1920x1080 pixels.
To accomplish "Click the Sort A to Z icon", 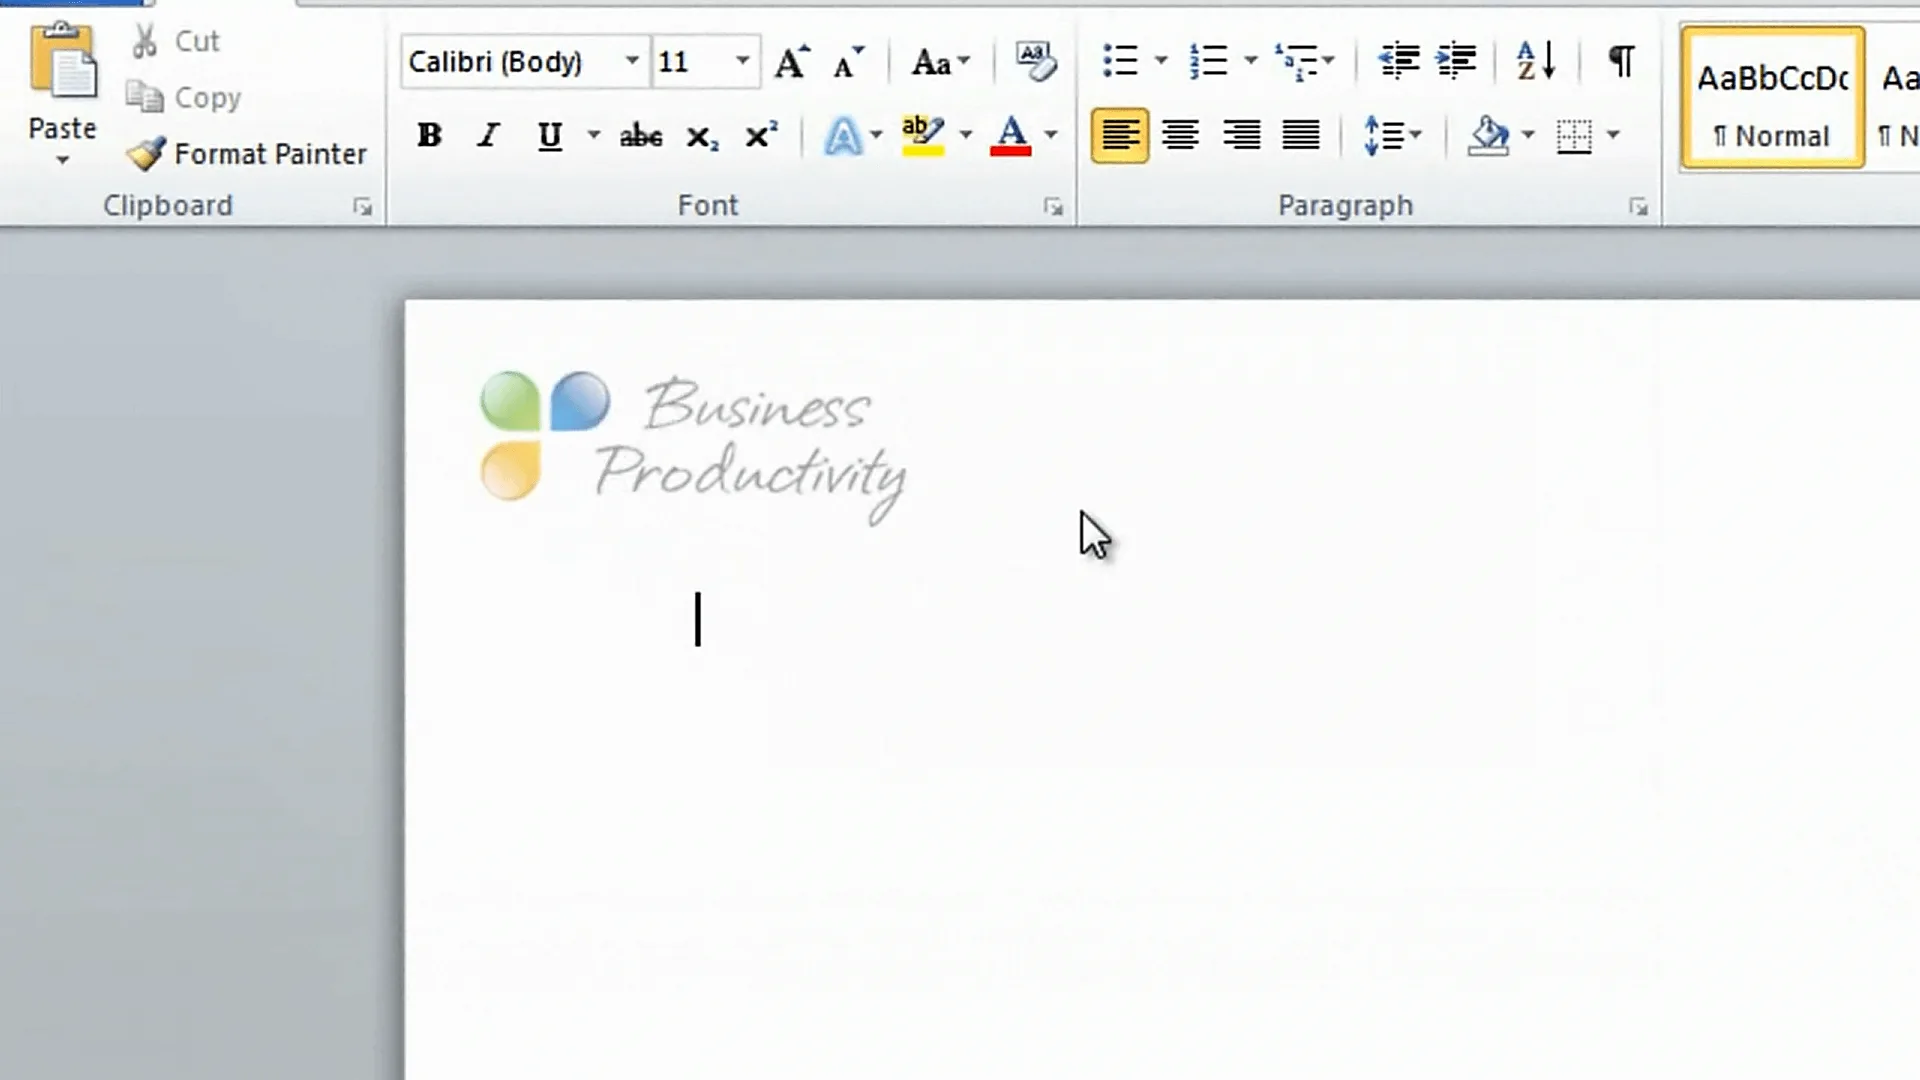I will (1535, 62).
